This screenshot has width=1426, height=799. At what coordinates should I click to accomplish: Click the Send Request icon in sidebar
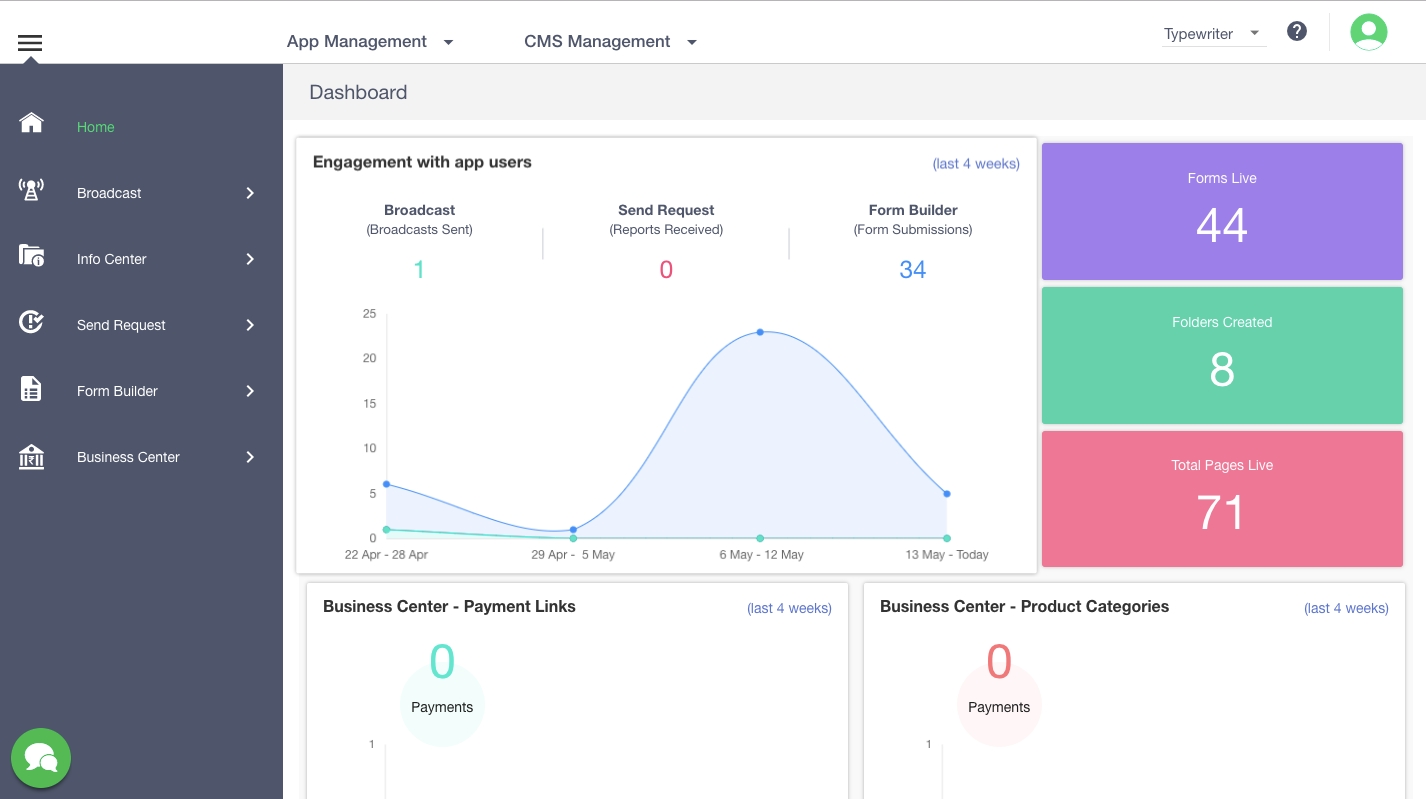click(x=32, y=322)
